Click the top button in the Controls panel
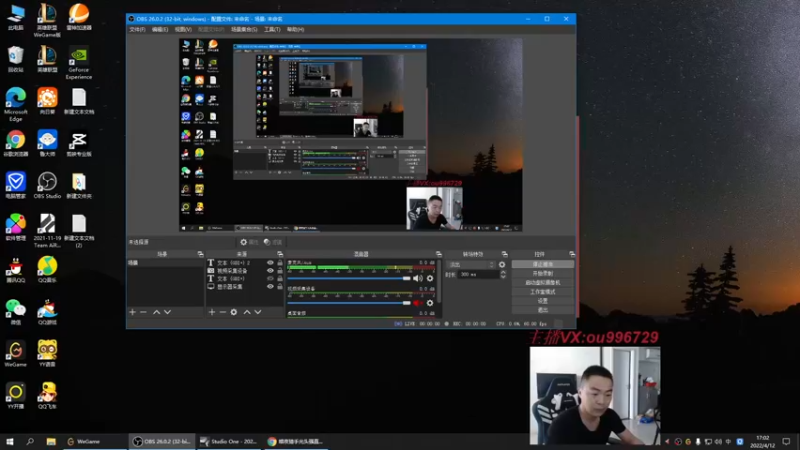Screen dimensions: 800x450 [542, 264]
